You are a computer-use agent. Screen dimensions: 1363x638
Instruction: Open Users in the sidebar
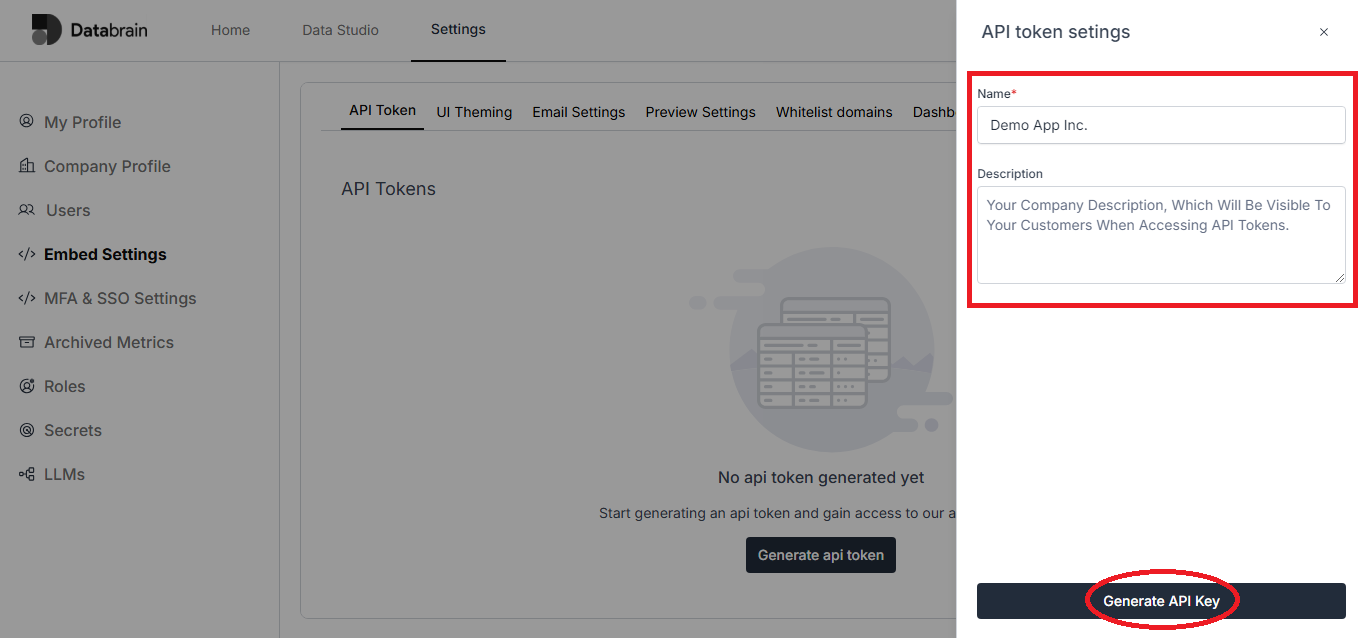(68, 210)
